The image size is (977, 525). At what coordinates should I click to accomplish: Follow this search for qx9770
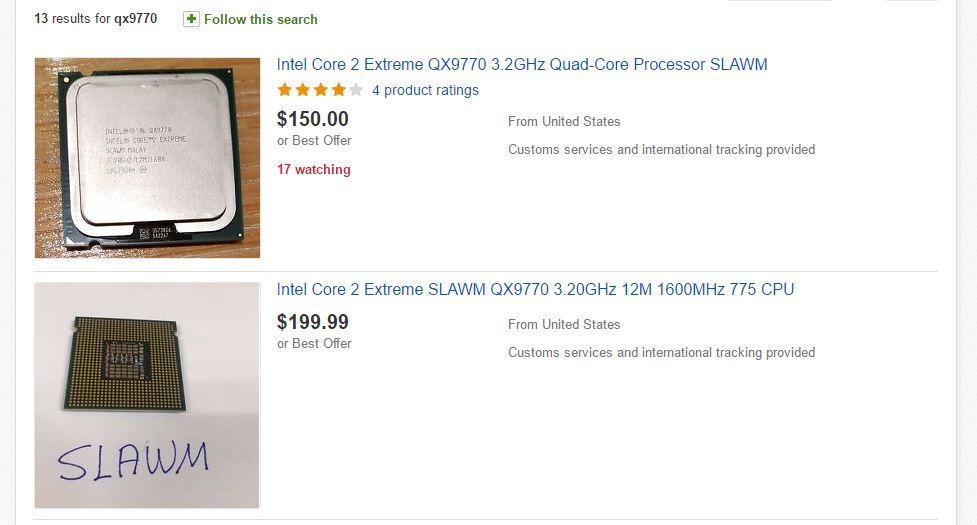point(260,19)
